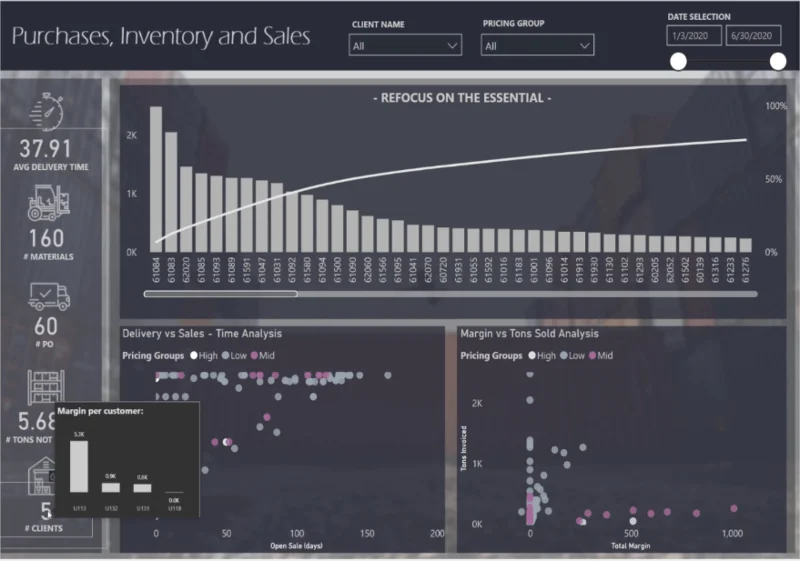
Task: Click the 37.91 avg delivery time value
Action: tap(45, 149)
